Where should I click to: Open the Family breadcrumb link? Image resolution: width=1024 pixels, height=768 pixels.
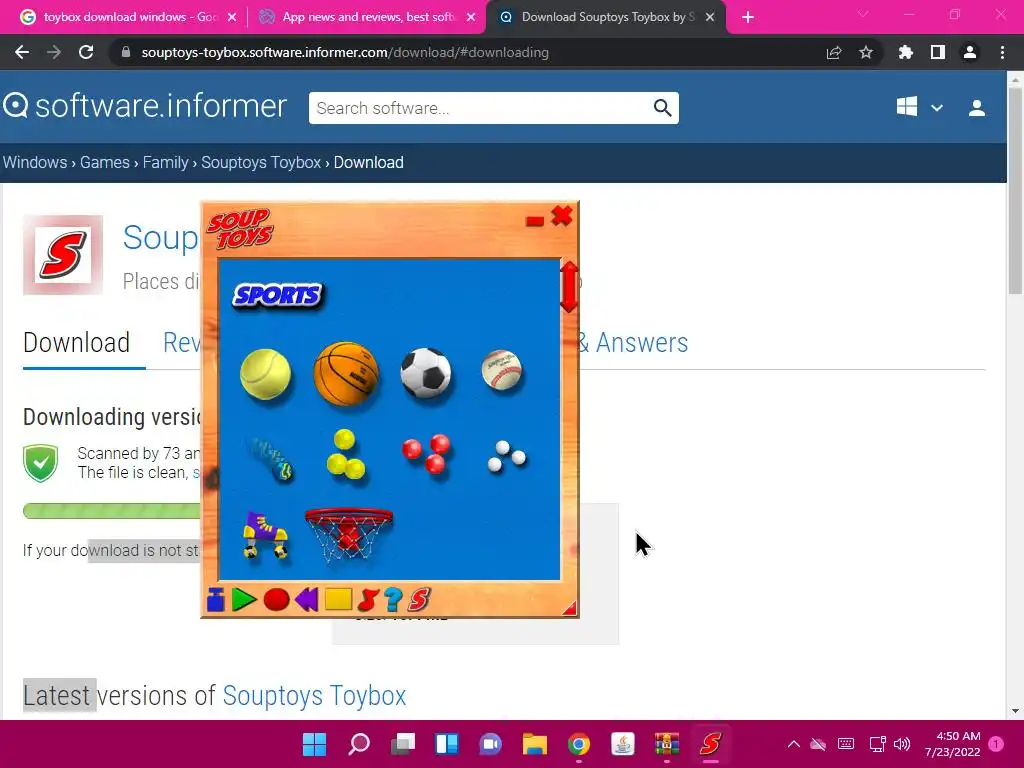[165, 162]
